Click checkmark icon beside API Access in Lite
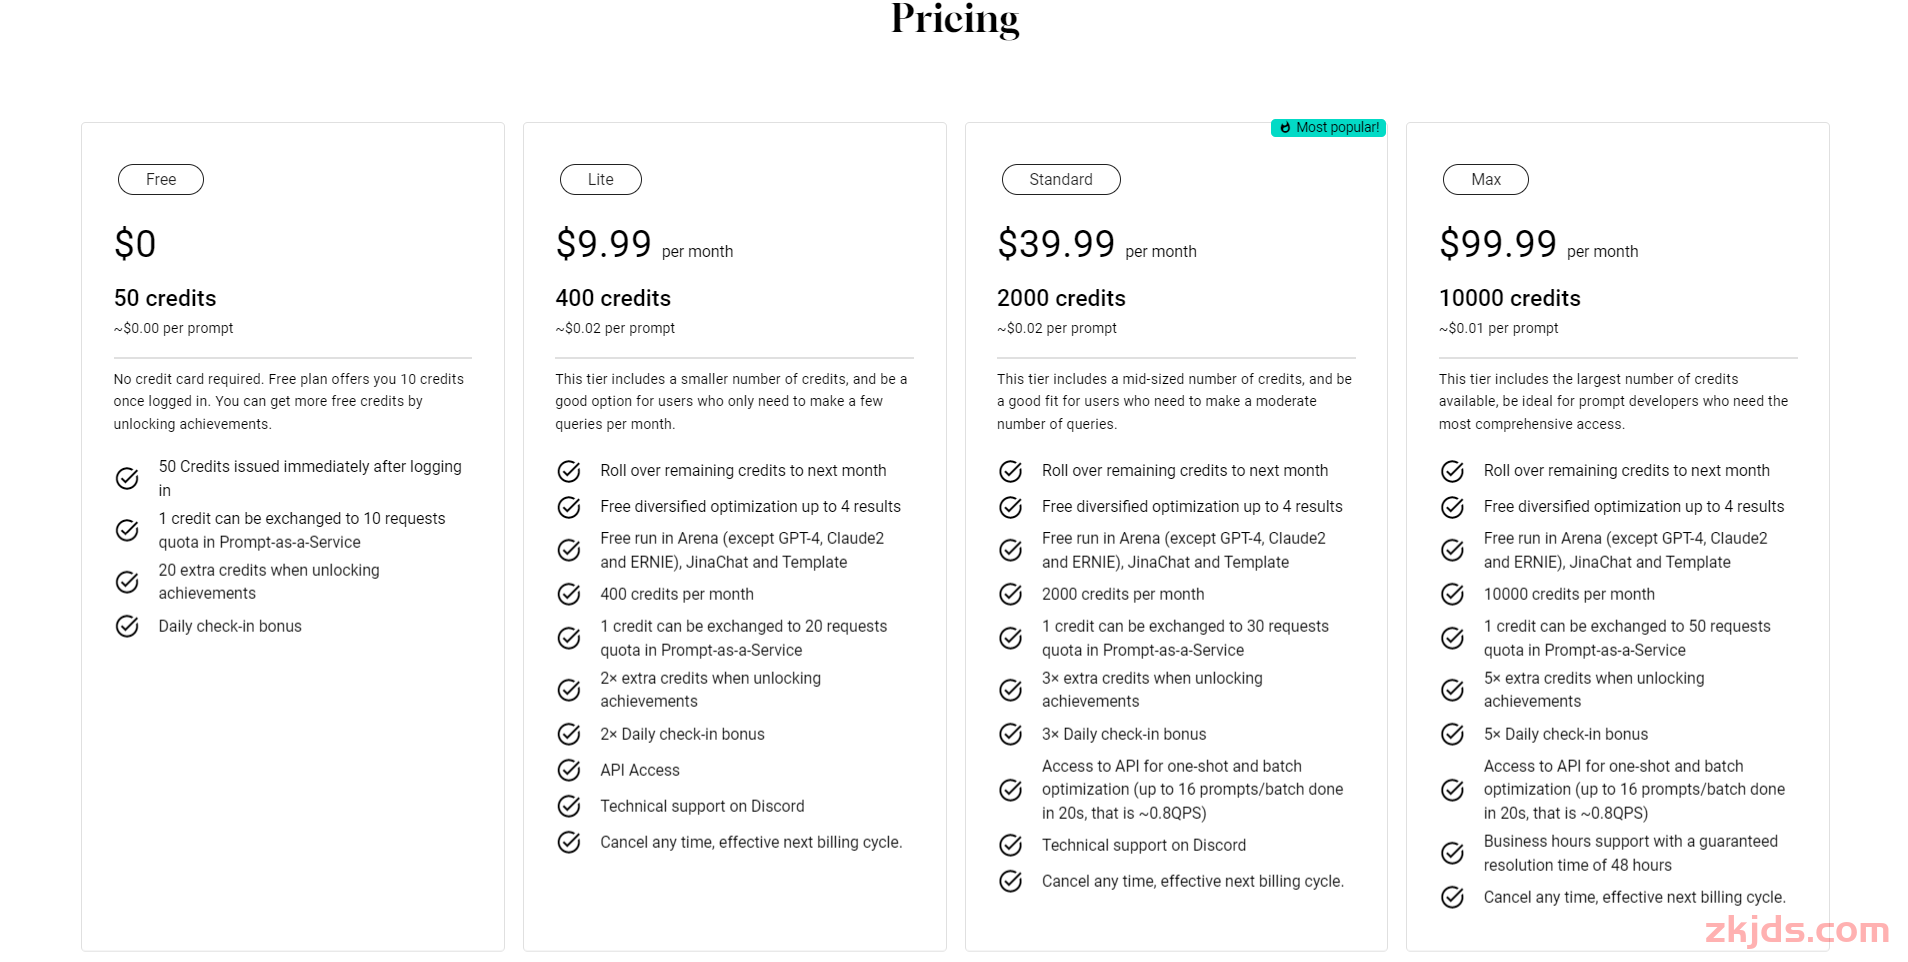Viewport: 1908px width, 962px height. pyautogui.click(x=569, y=770)
